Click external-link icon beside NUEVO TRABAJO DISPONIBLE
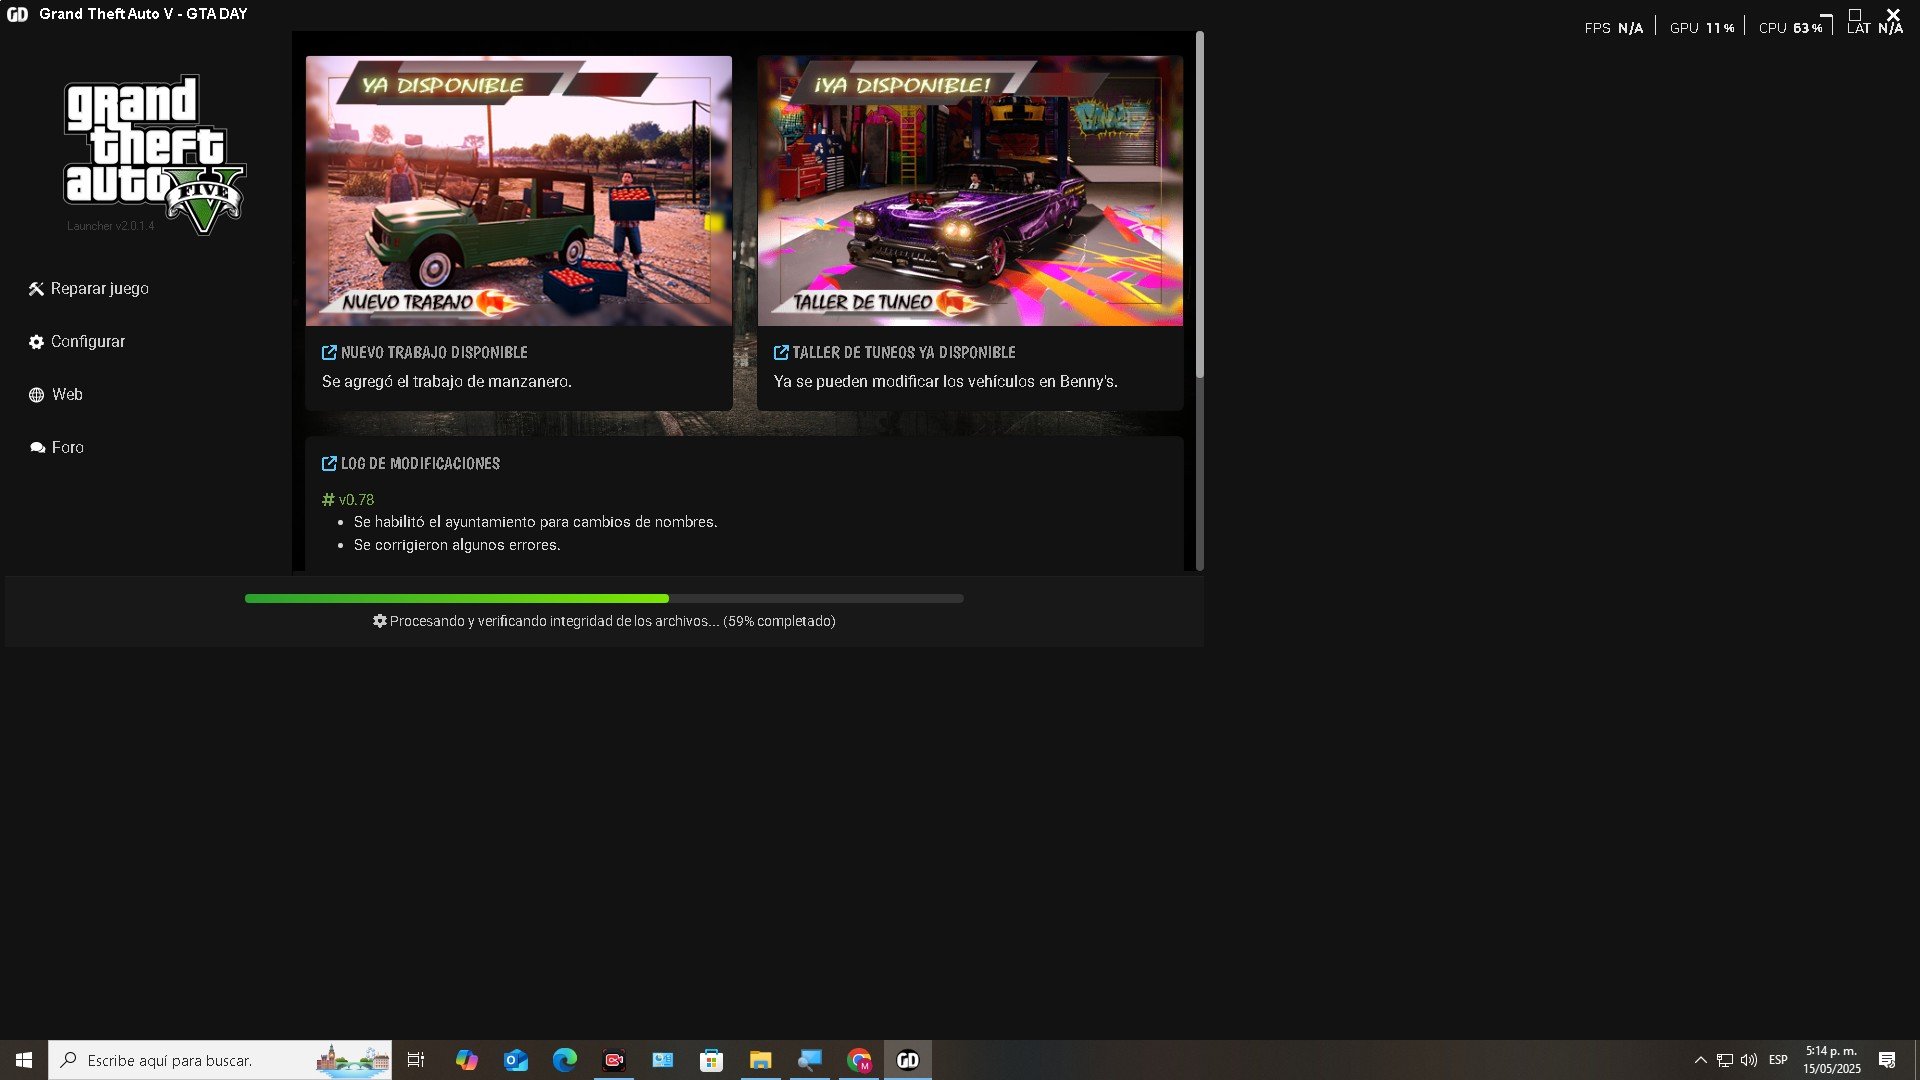 click(329, 353)
